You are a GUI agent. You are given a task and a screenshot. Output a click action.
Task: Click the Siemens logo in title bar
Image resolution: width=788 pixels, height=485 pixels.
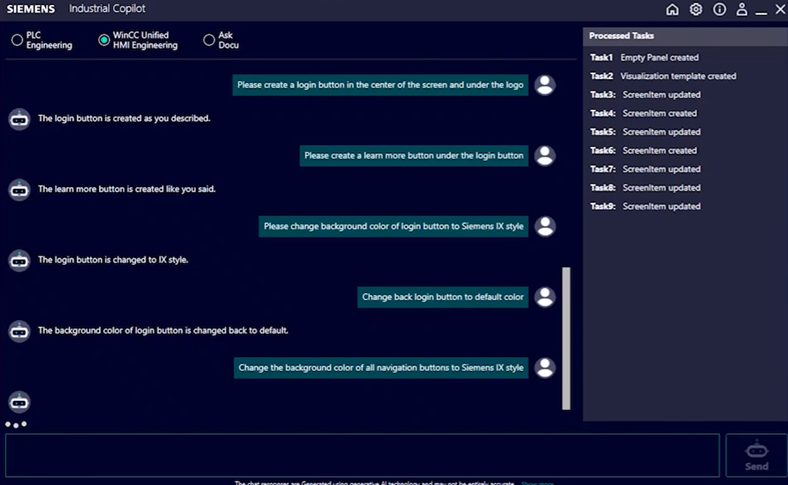point(31,9)
